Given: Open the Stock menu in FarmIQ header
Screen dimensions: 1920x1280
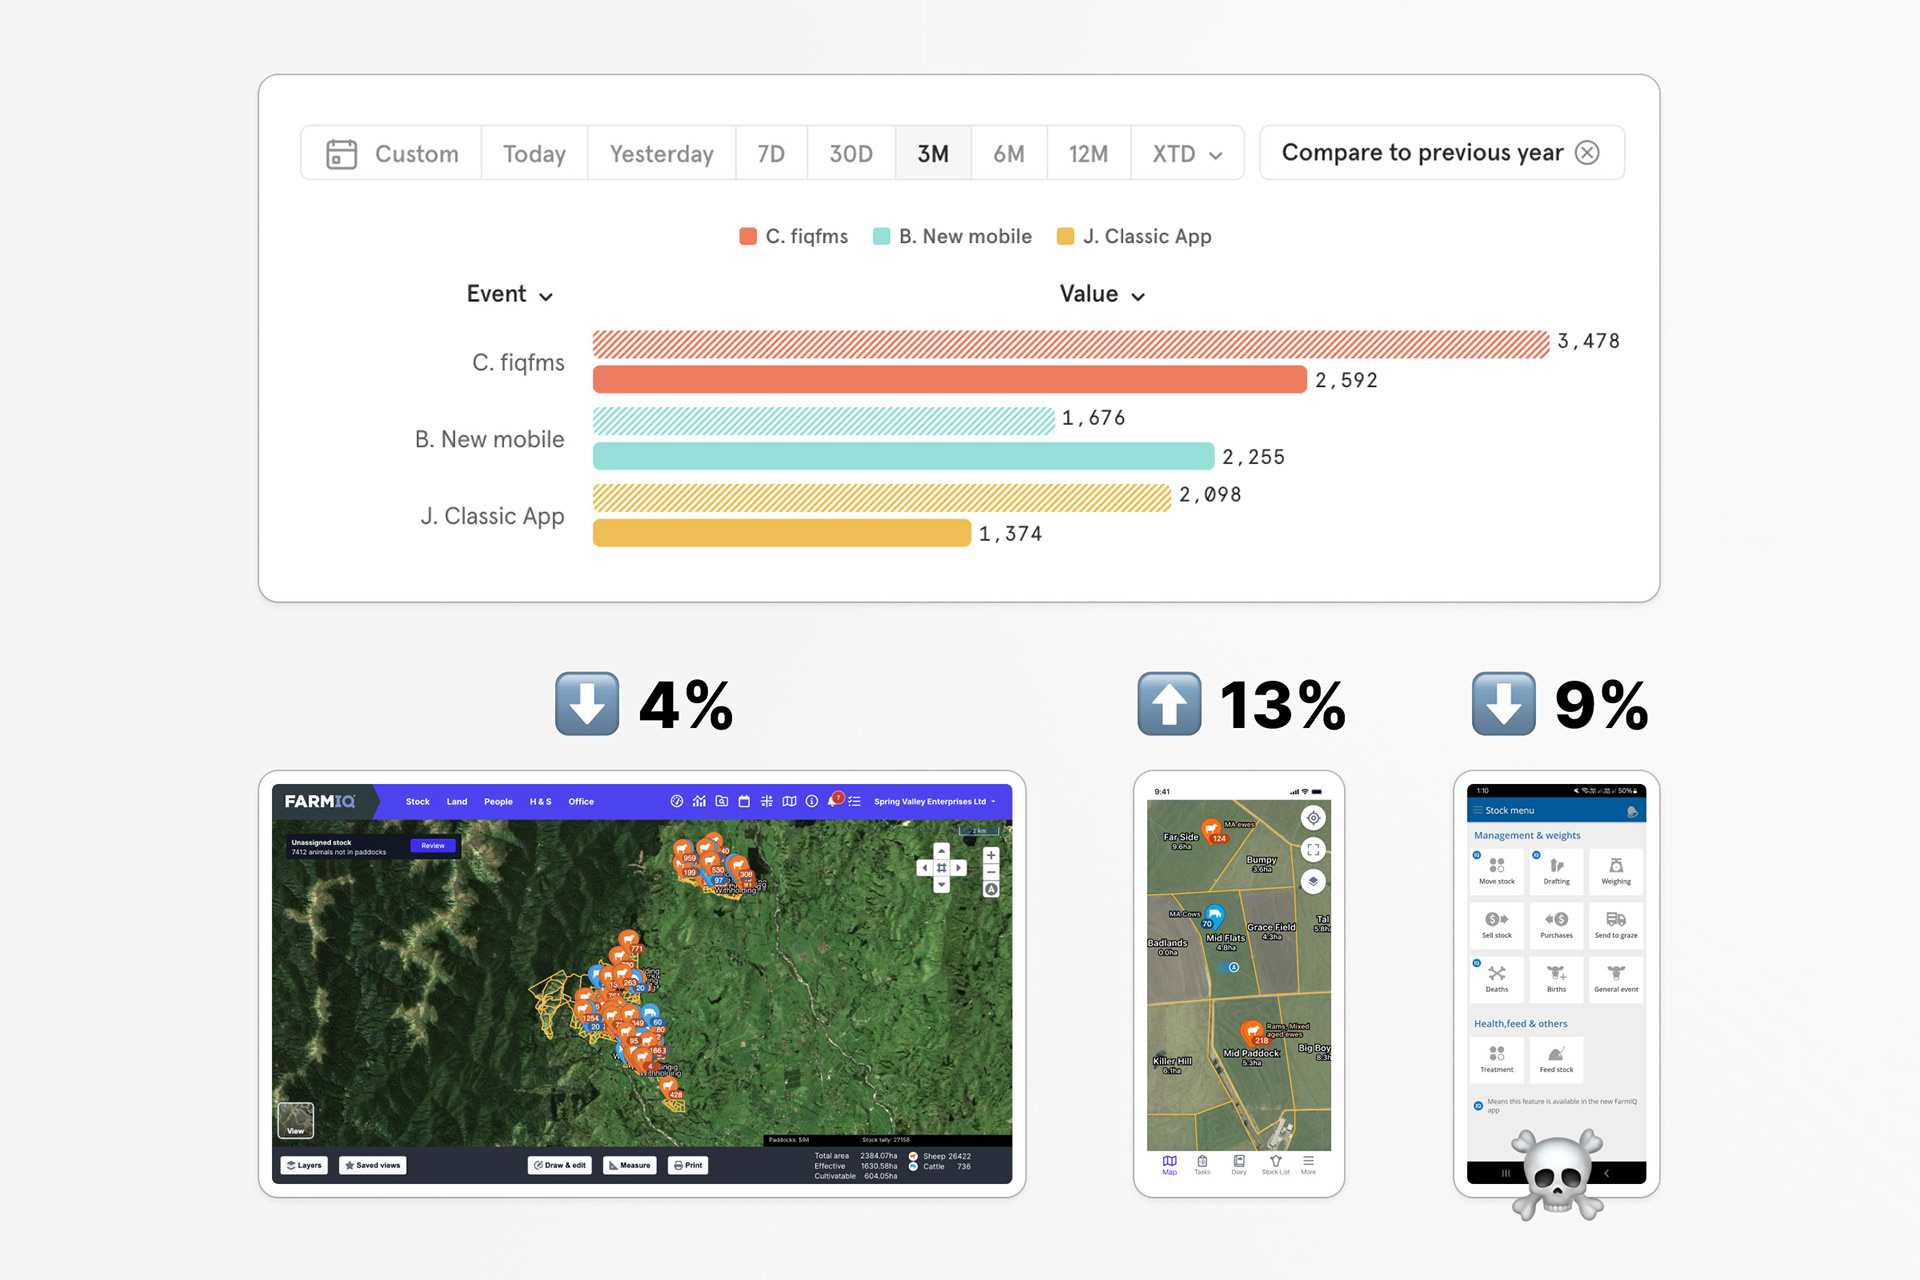Looking at the screenshot, I should [x=417, y=802].
